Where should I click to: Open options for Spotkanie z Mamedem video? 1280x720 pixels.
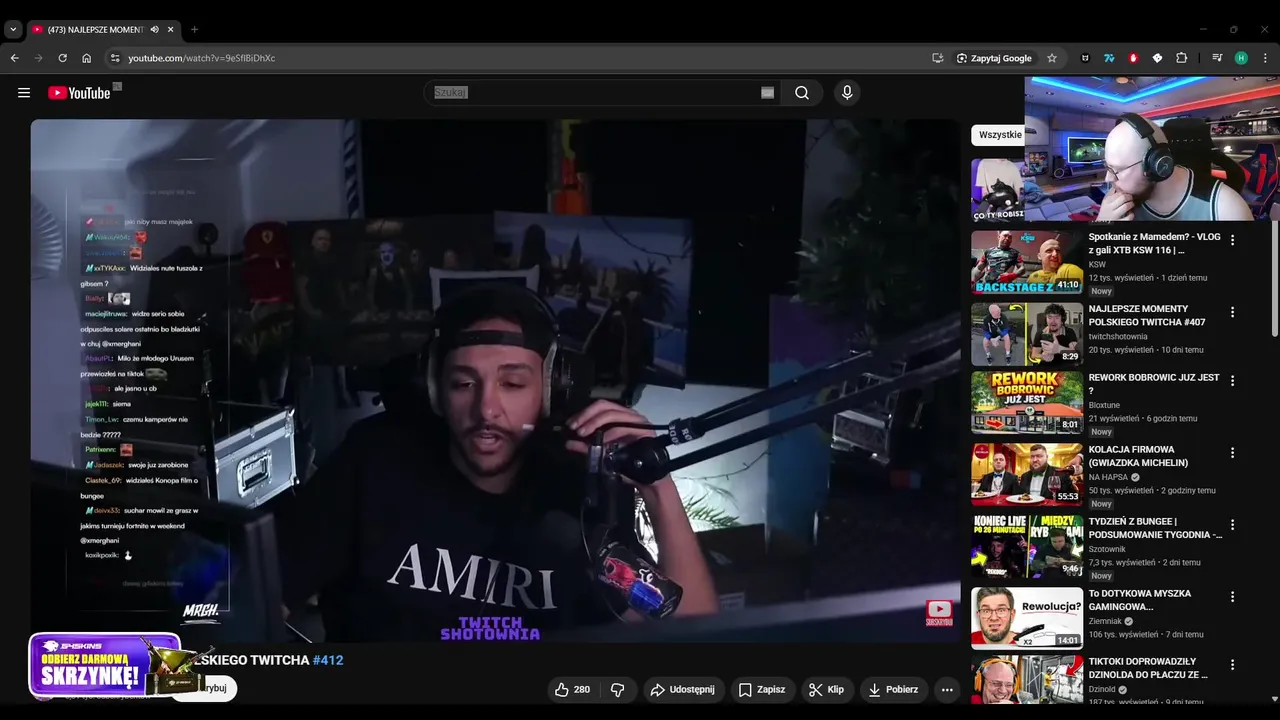click(1232, 240)
